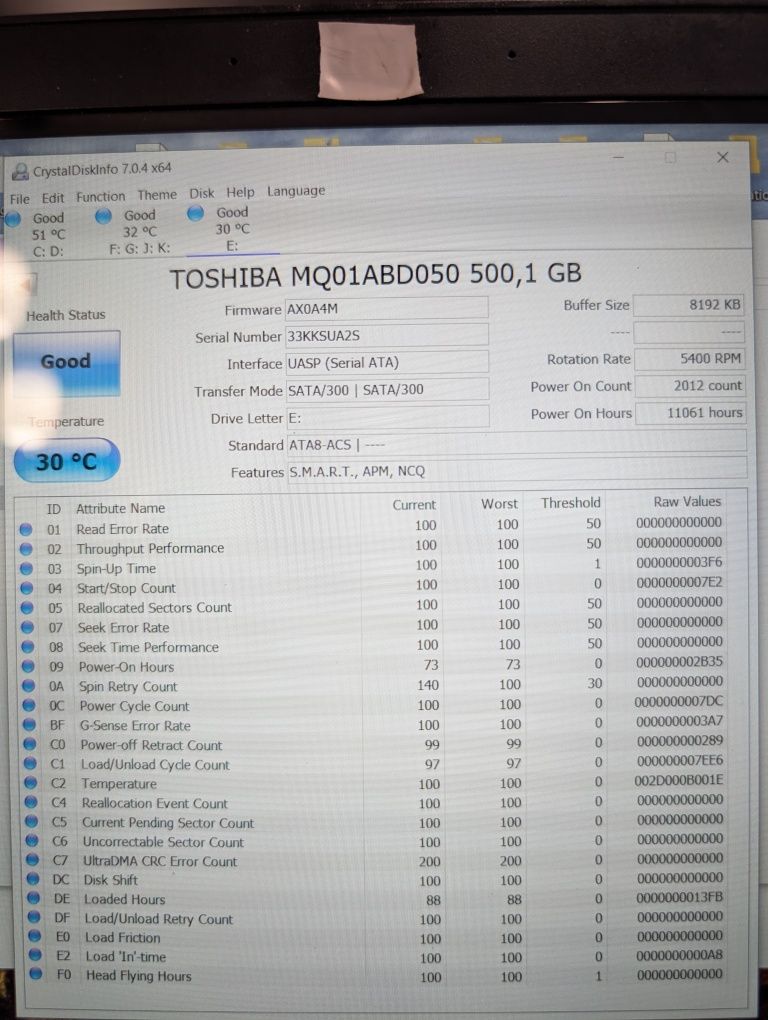Click the Worst column header
The height and width of the screenshot is (1020, 768).
[x=499, y=504]
